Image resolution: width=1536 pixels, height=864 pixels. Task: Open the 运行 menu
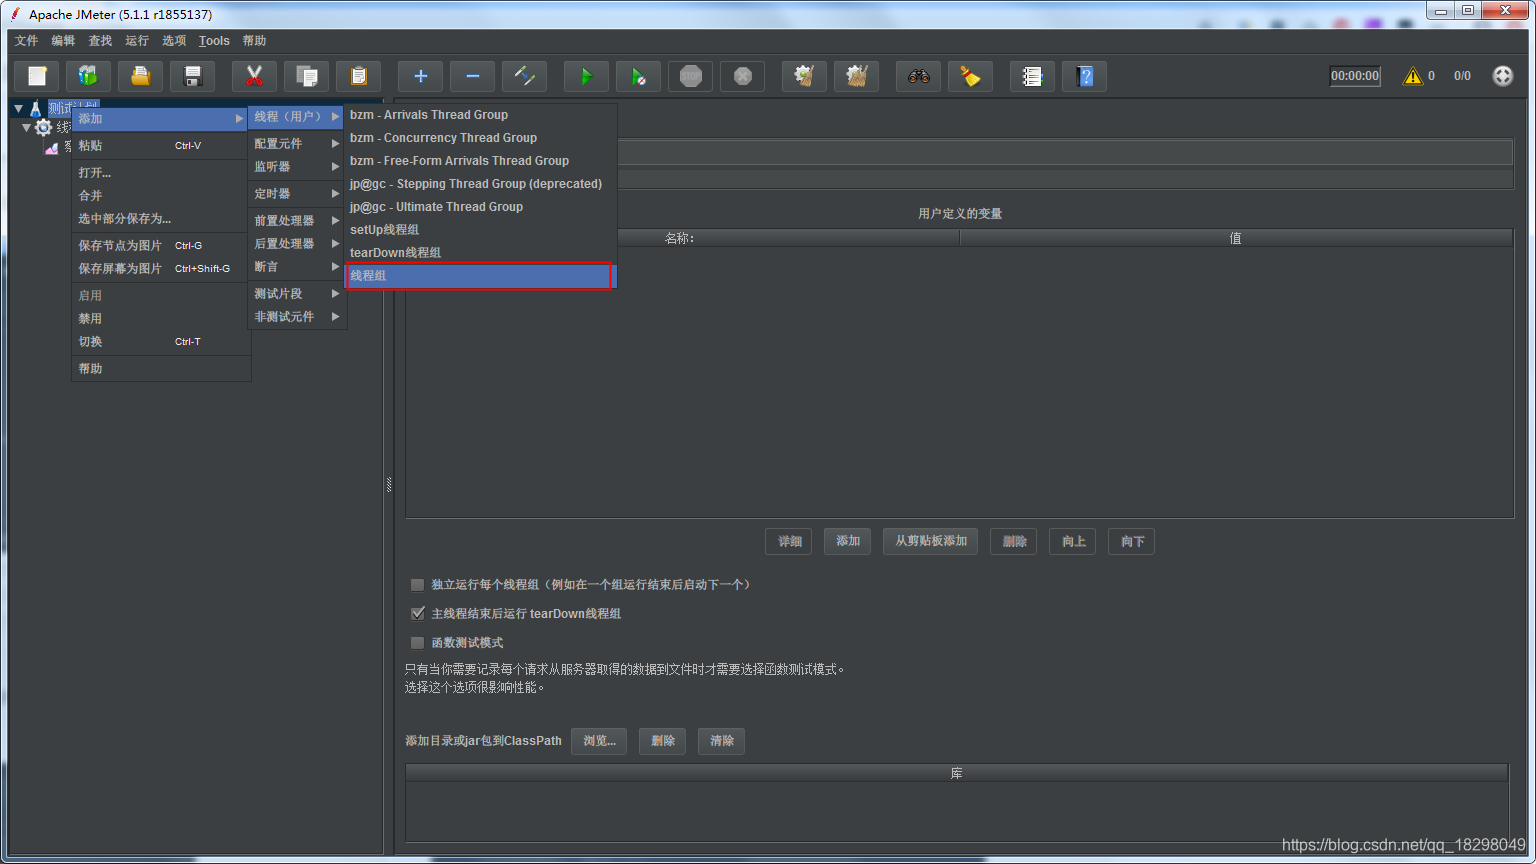(x=137, y=41)
